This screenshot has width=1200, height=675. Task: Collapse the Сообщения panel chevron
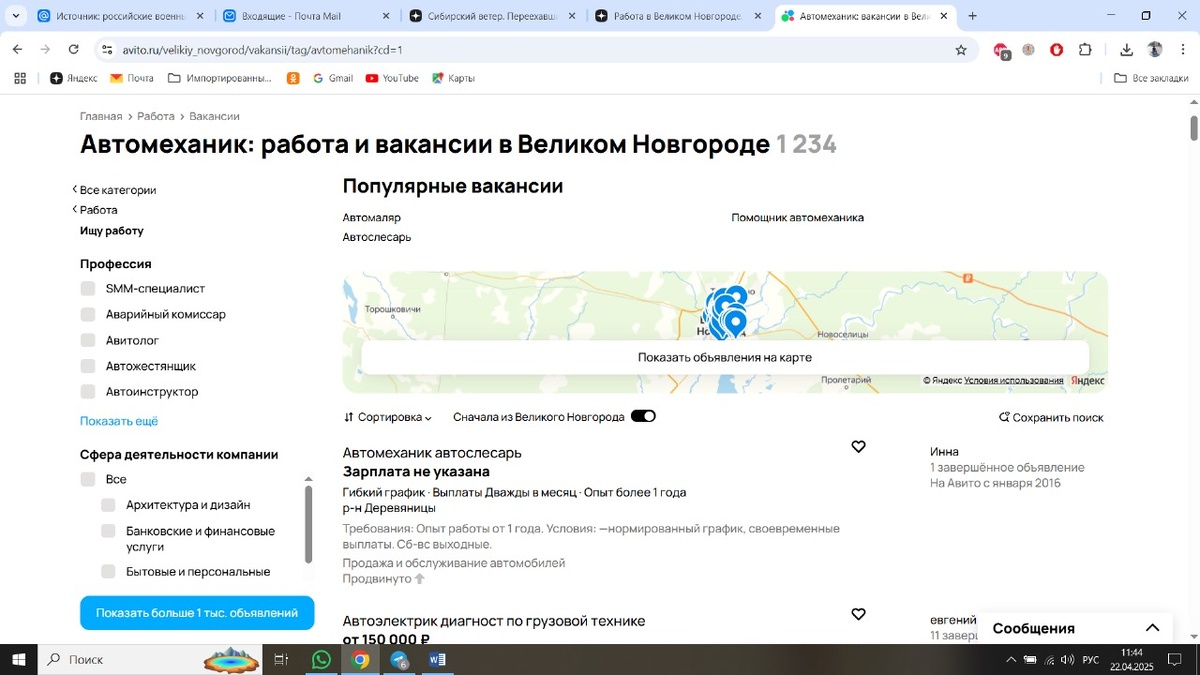click(x=1153, y=627)
